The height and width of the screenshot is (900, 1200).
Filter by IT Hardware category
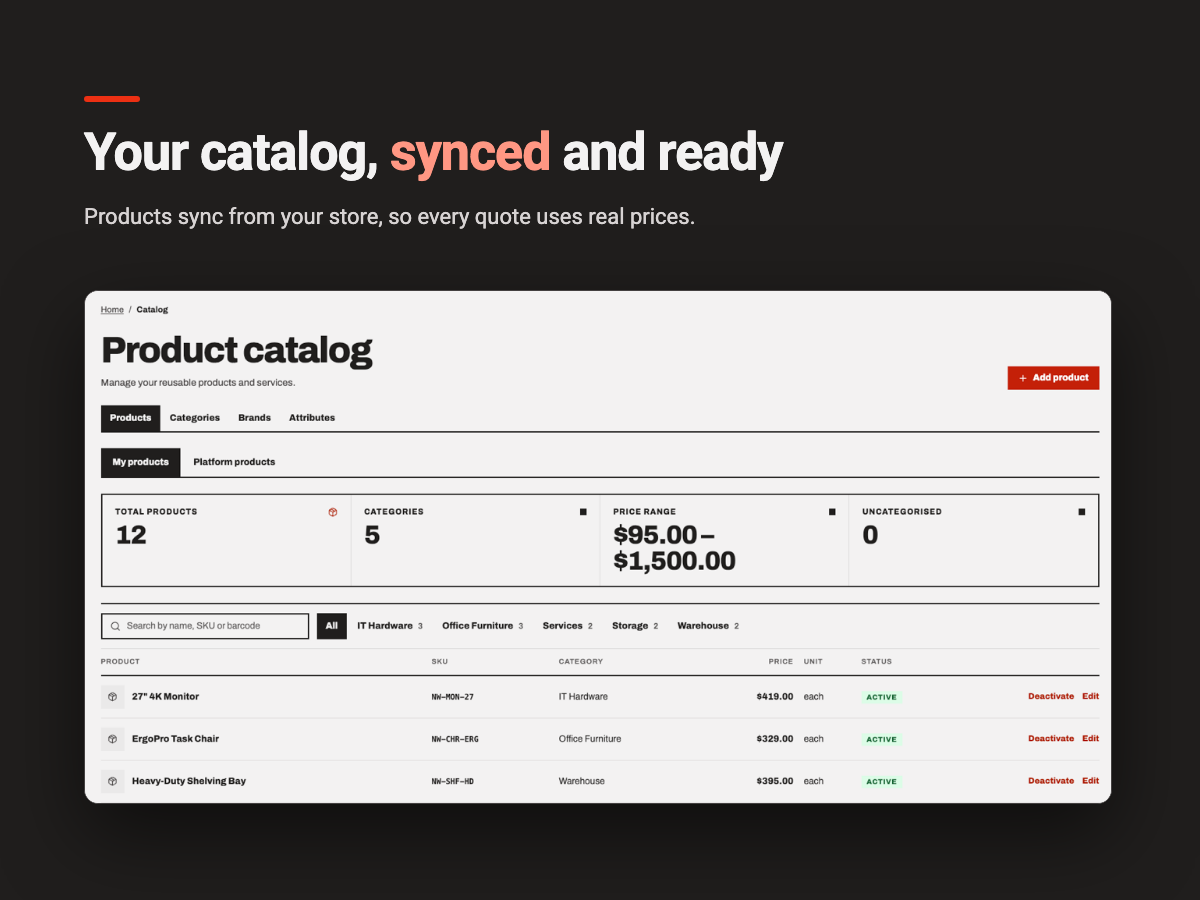click(390, 626)
